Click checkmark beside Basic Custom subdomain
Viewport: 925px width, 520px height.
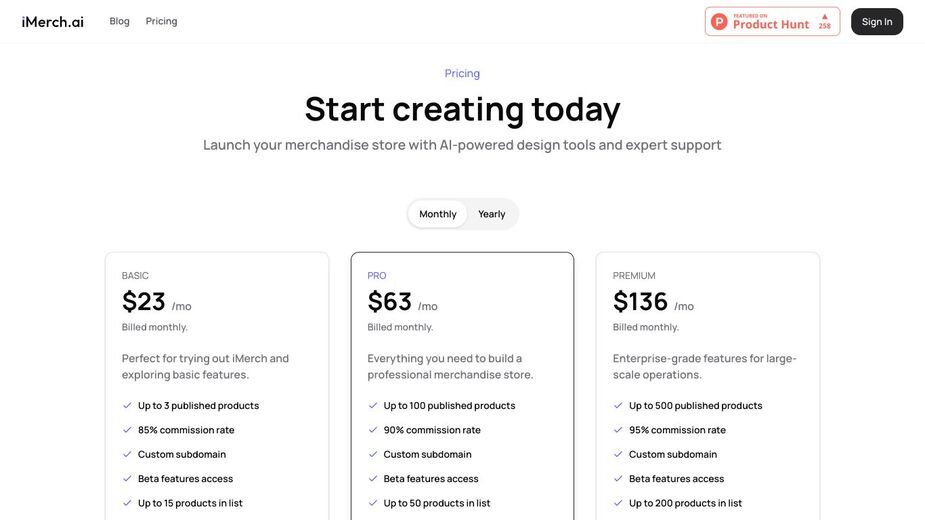tap(127, 454)
